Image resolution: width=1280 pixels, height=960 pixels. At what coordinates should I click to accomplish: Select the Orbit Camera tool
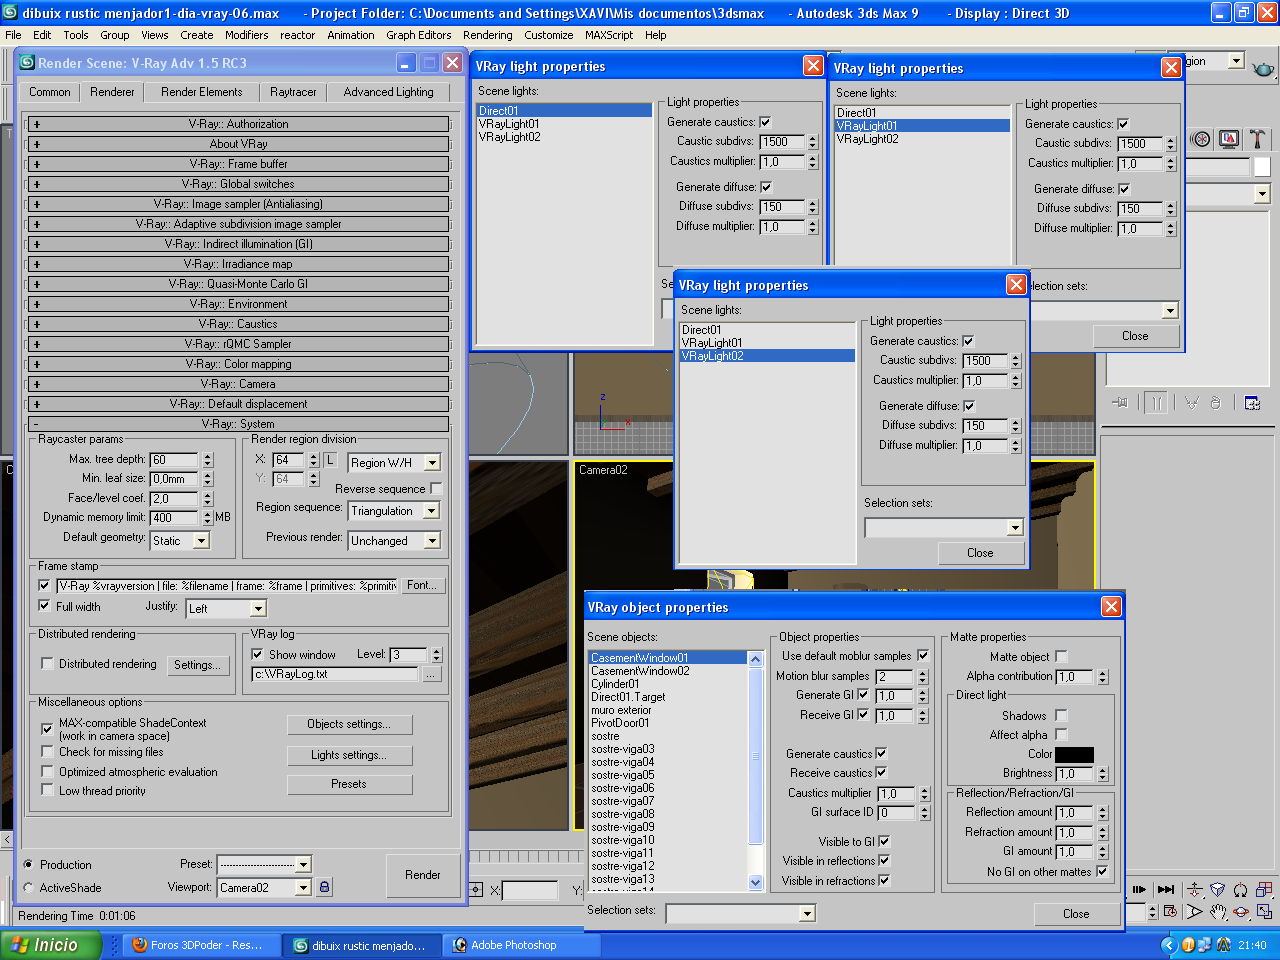coord(1241,912)
